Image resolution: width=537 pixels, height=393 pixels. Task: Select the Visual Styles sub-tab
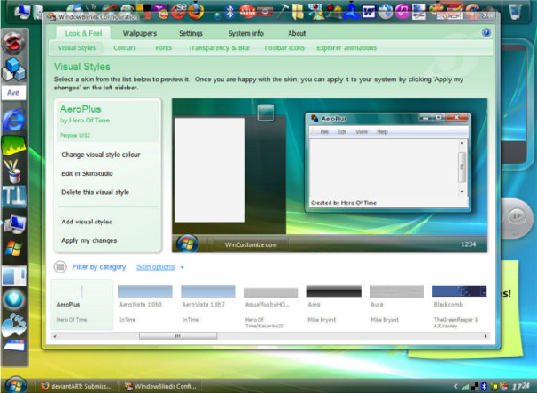pos(77,48)
